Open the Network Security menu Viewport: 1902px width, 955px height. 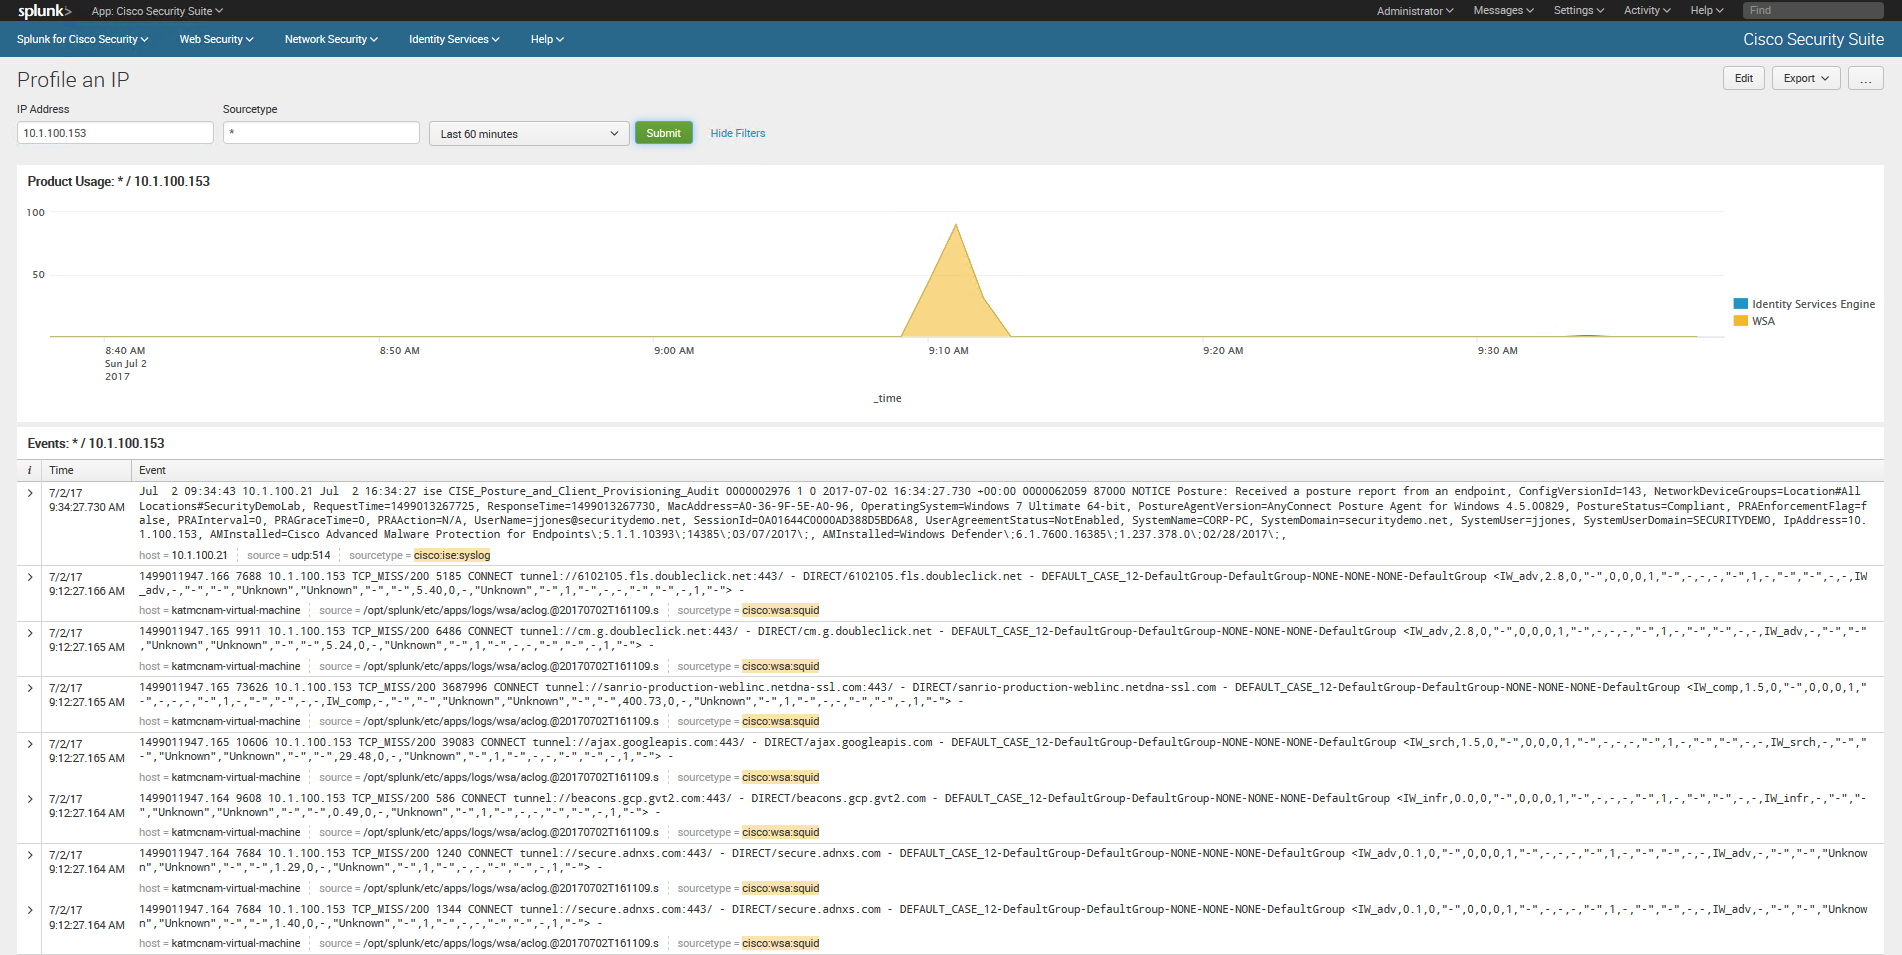tap(331, 39)
